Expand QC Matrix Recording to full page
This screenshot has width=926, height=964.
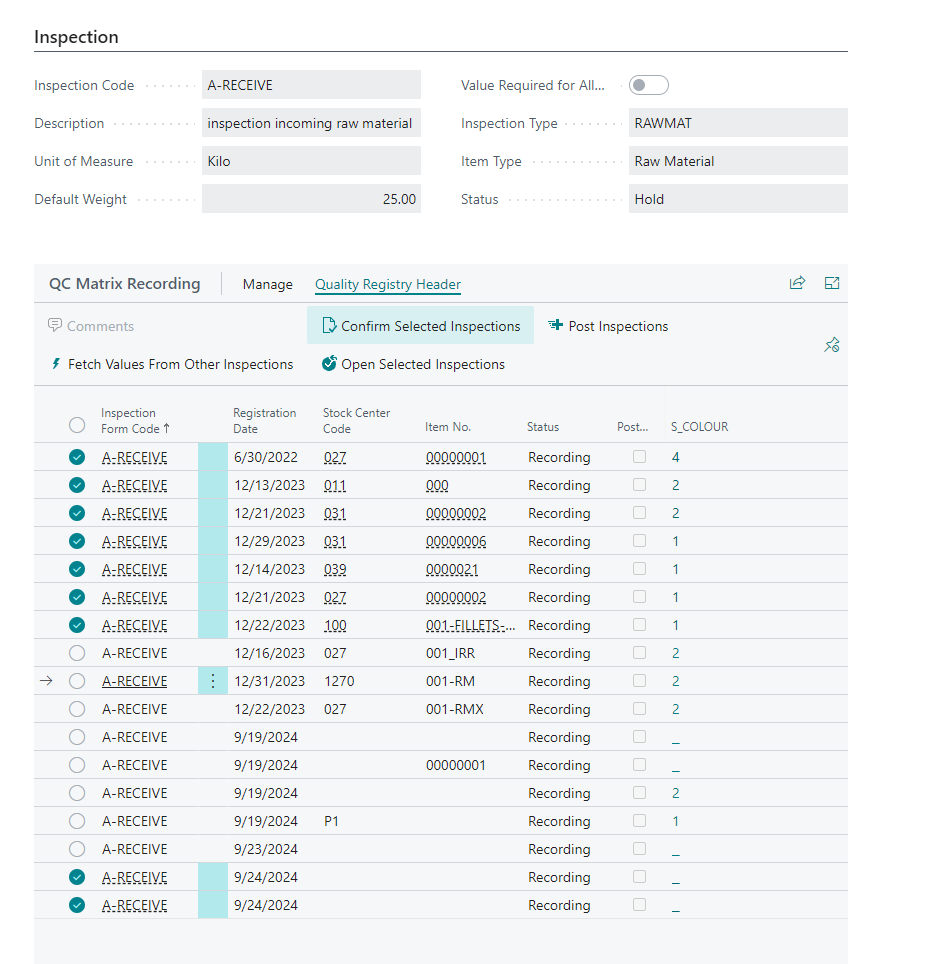tap(831, 284)
